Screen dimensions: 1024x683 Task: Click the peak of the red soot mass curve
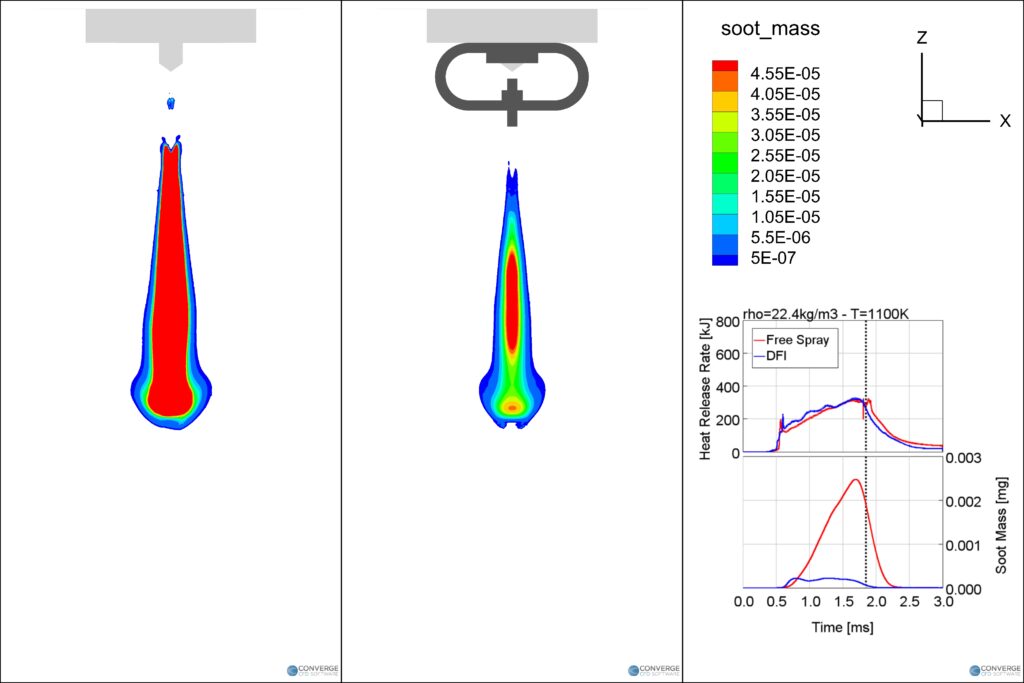pos(856,479)
